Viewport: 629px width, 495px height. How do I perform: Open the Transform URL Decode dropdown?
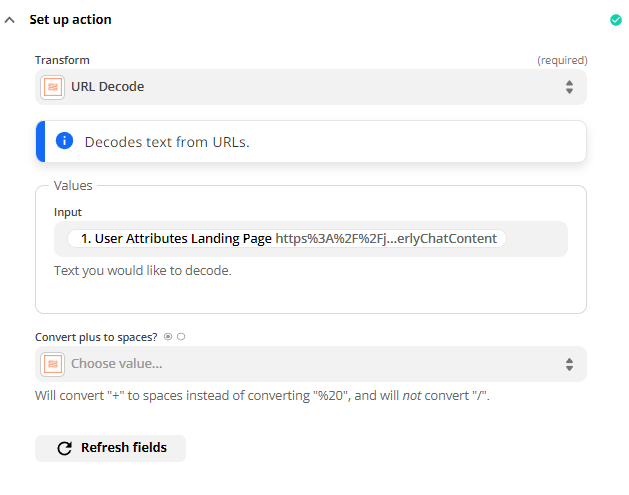(x=311, y=87)
